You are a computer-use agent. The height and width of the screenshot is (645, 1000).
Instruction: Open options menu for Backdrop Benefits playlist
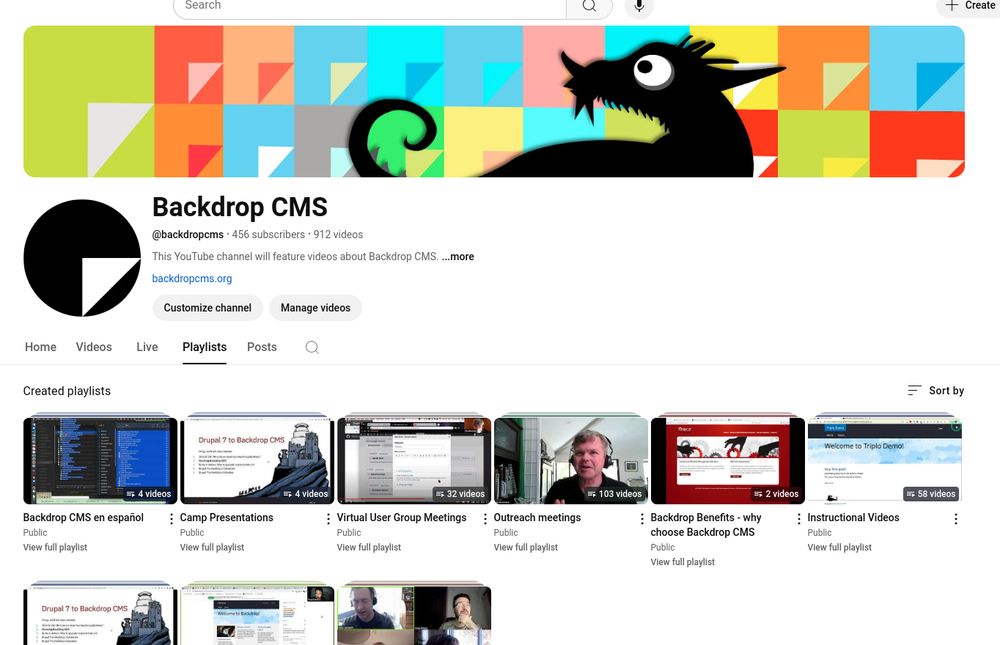798,519
